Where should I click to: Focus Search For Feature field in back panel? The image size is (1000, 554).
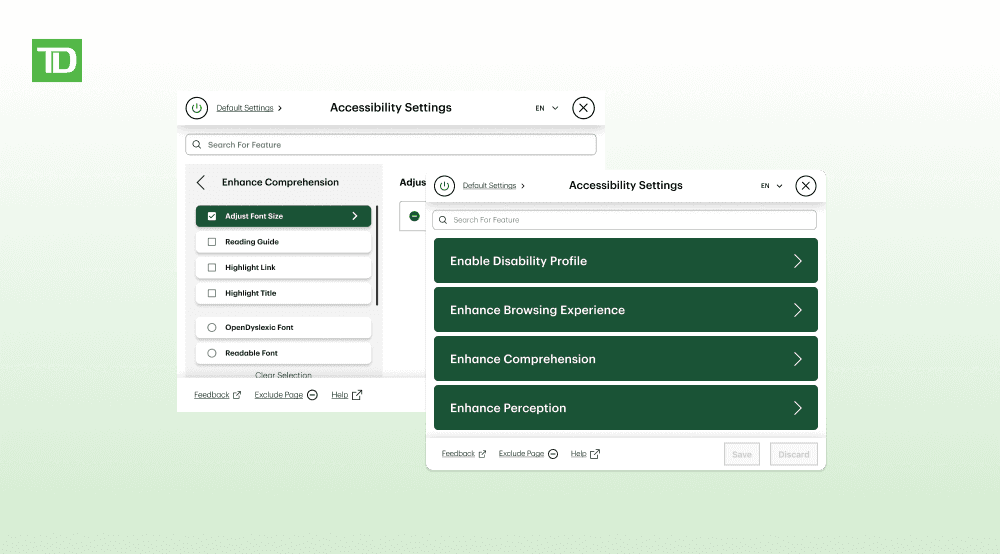[x=391, y=145]
